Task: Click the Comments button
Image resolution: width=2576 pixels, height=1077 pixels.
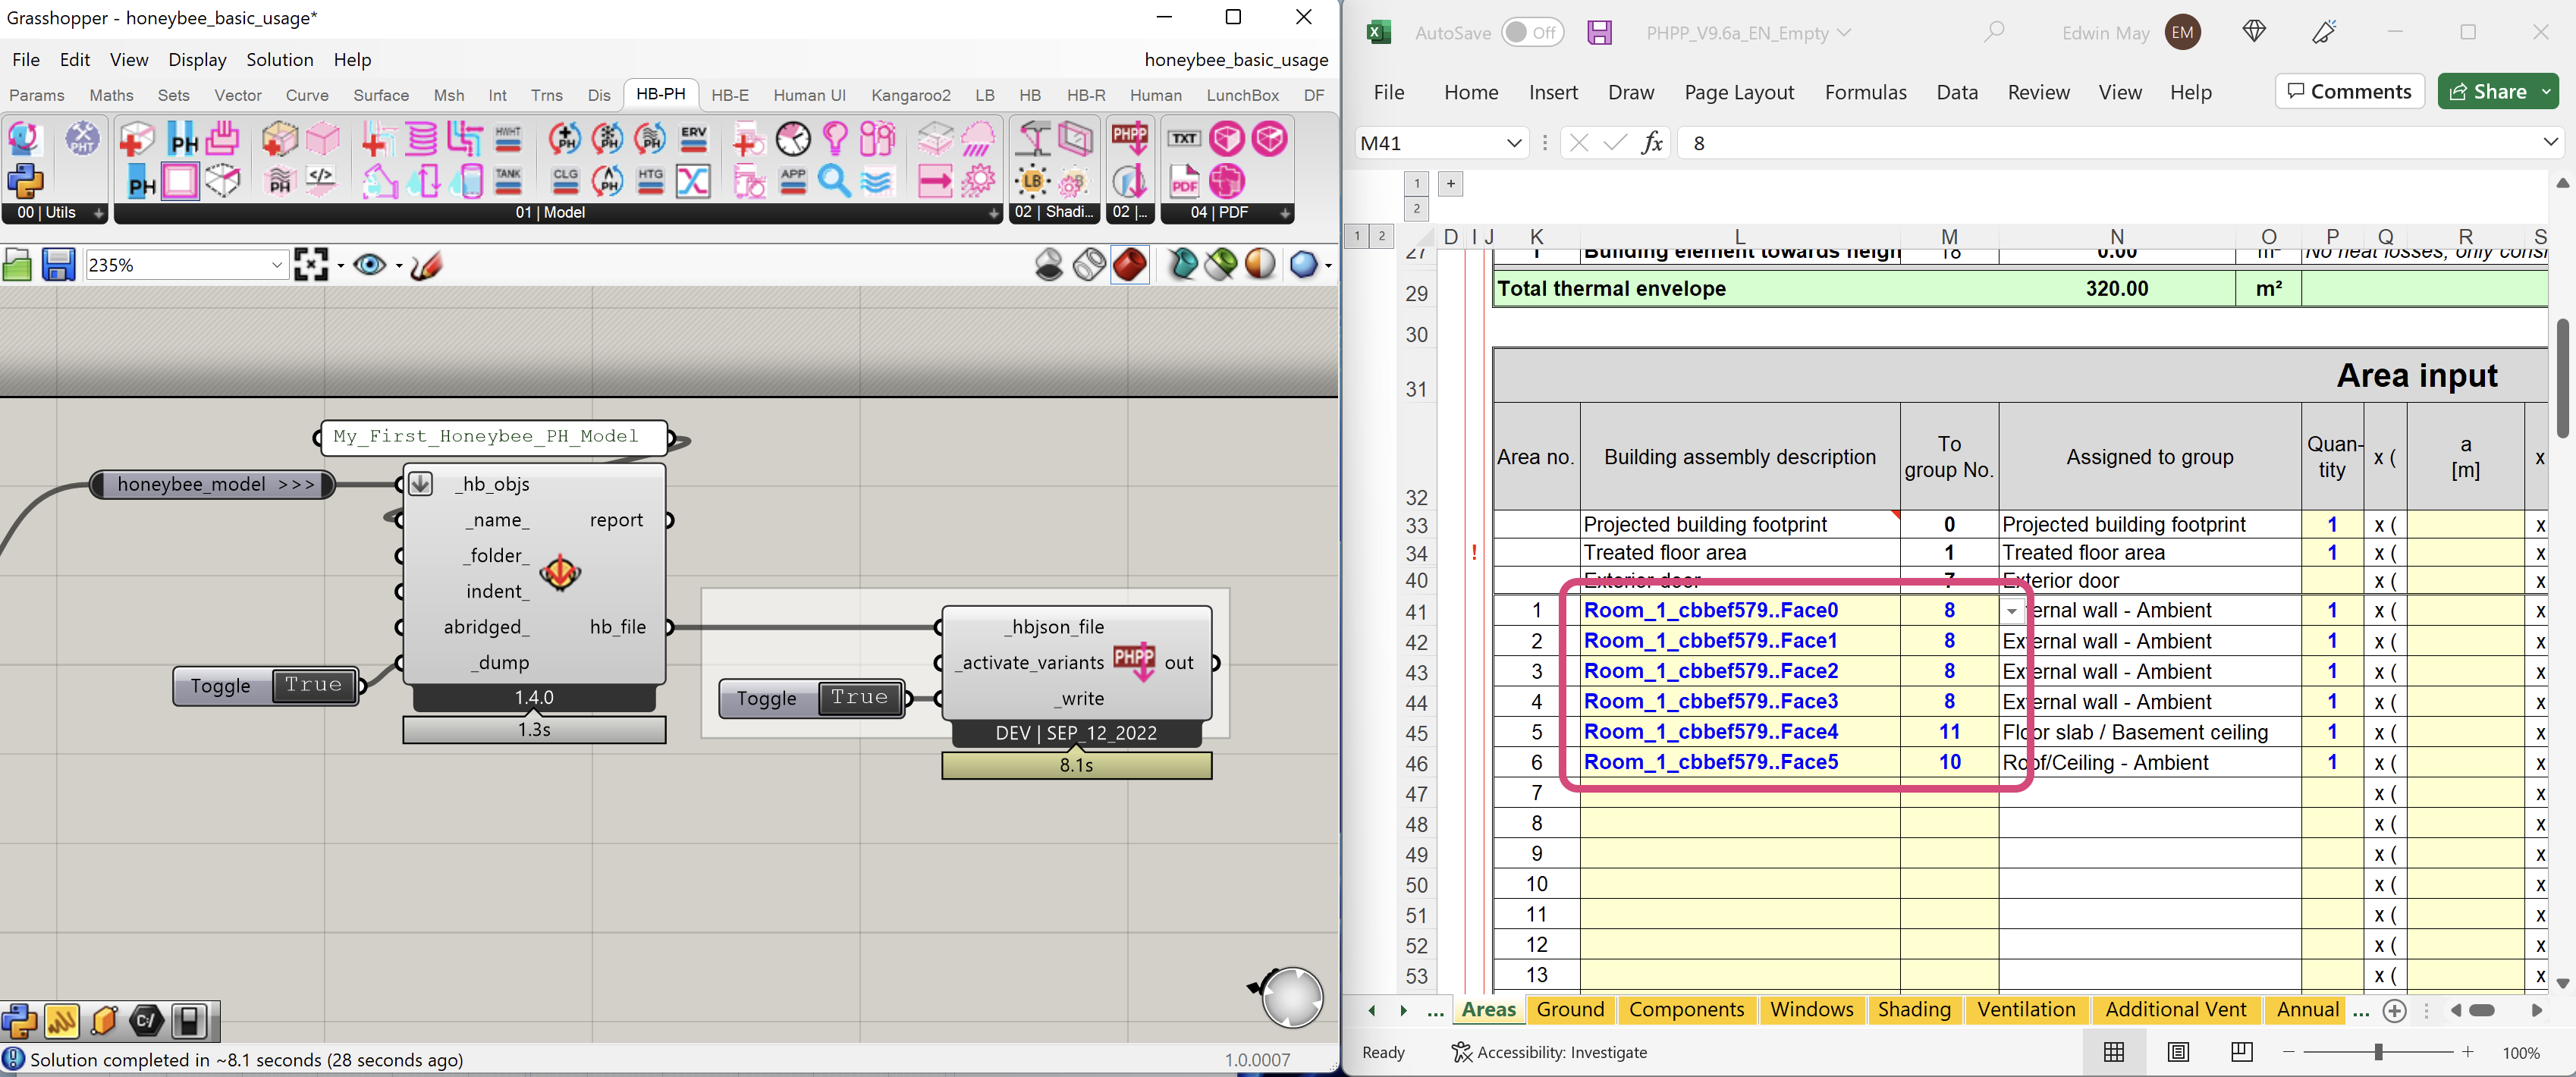Action: point(2349,91)
